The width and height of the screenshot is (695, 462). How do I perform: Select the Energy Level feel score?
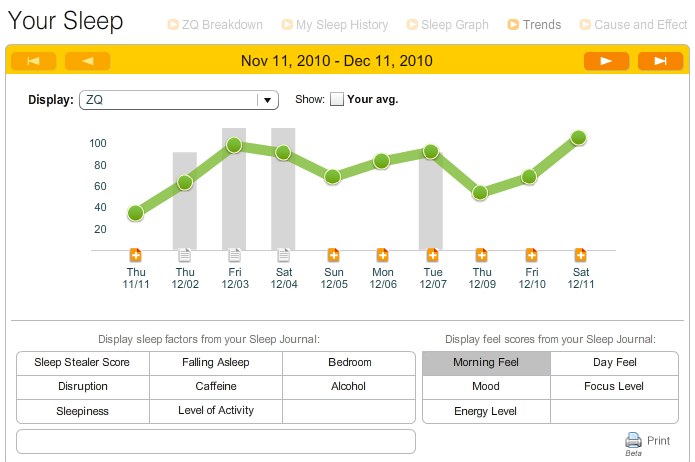486,411
